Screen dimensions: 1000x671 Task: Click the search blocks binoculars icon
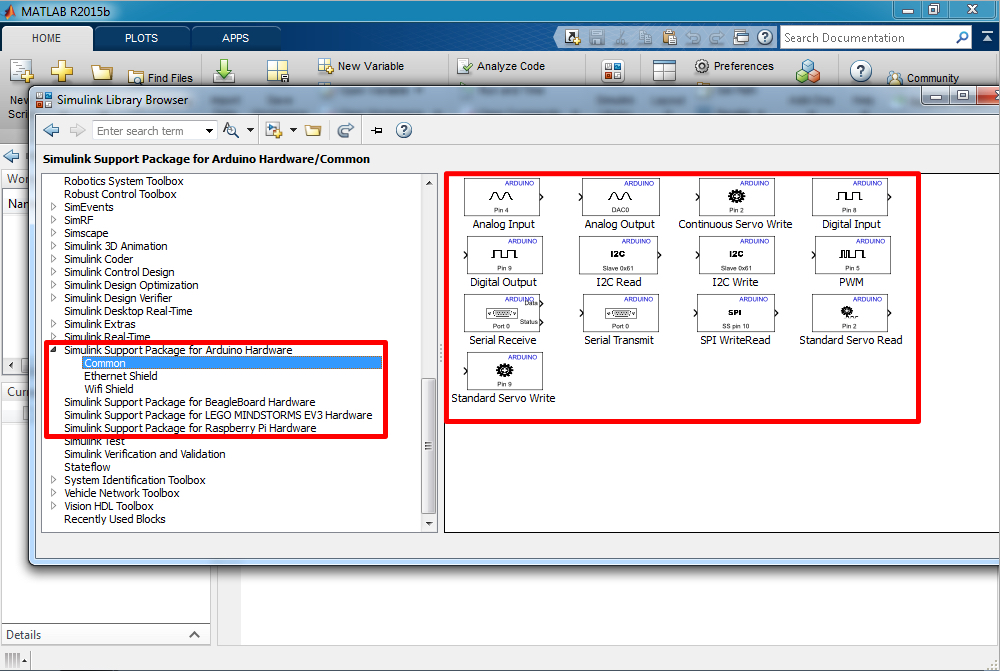[x=231, y=130]
